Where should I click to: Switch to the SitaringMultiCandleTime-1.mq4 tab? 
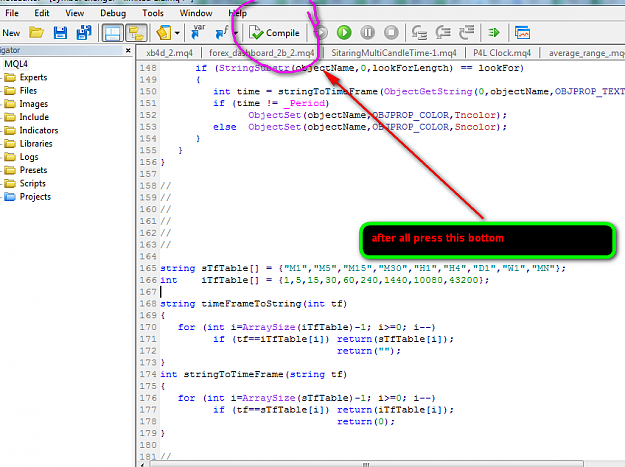tap(394, 53)
